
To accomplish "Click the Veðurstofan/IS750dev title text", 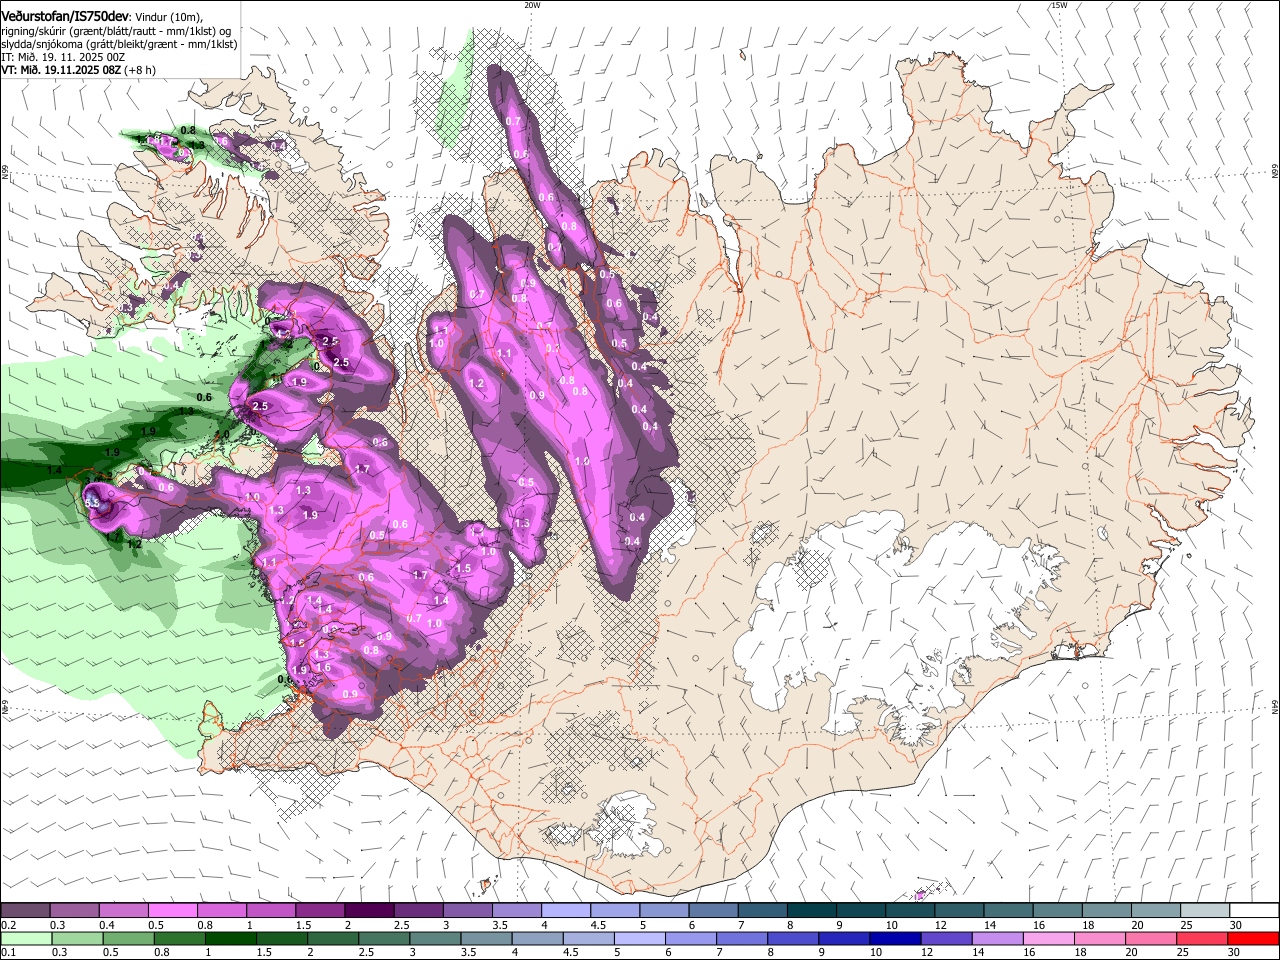I will tap(65, 17).
